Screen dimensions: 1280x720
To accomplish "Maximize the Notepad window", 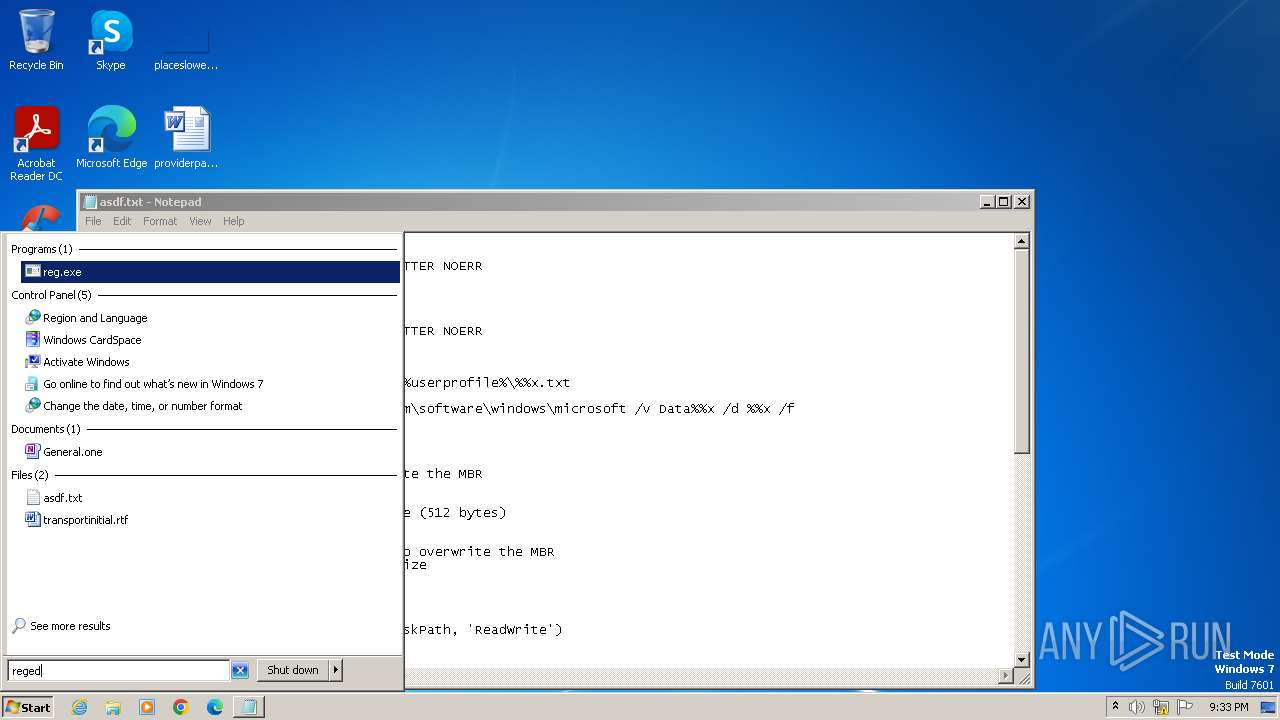I will [1004, 201].
